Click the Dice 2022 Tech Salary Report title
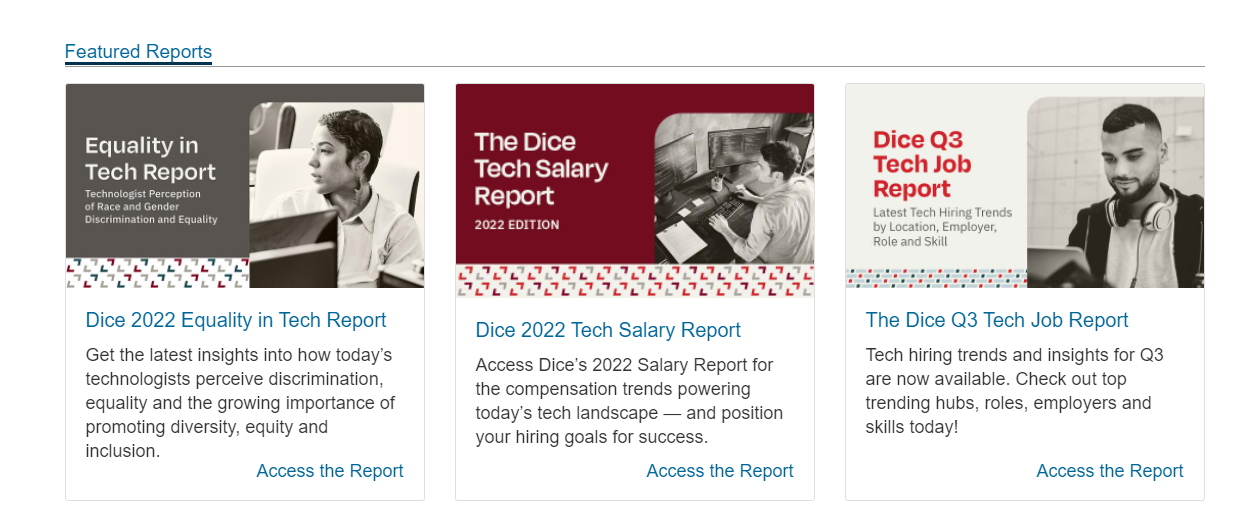This screenshot has height=528, width=1239. click(608, 330)
